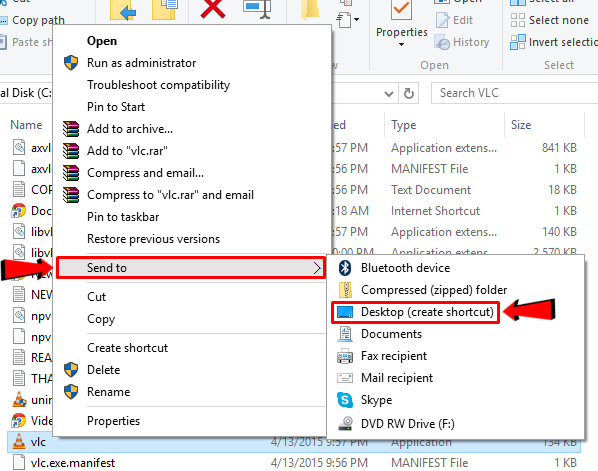598x471 pixels.
Task: Click Open in context menu
Action: tap(102, 41)
